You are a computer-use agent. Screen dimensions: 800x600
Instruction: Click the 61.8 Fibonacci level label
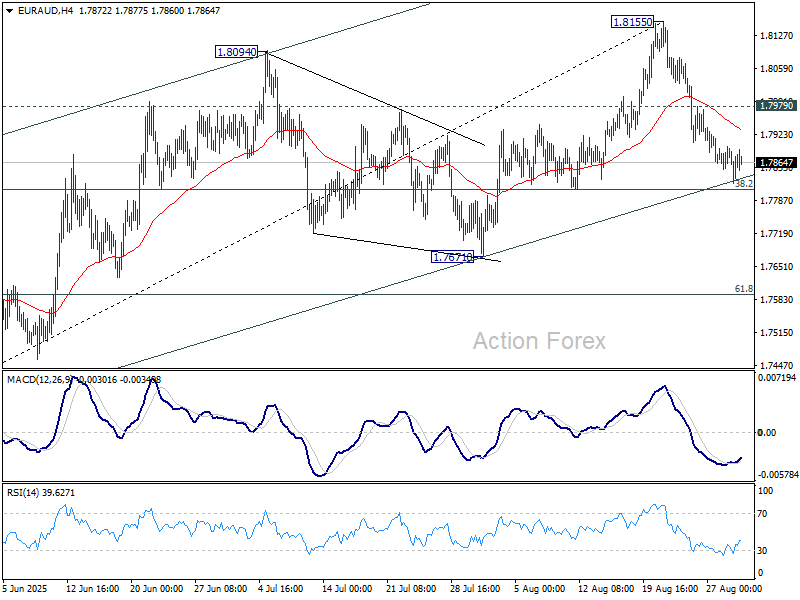point(743,289)
